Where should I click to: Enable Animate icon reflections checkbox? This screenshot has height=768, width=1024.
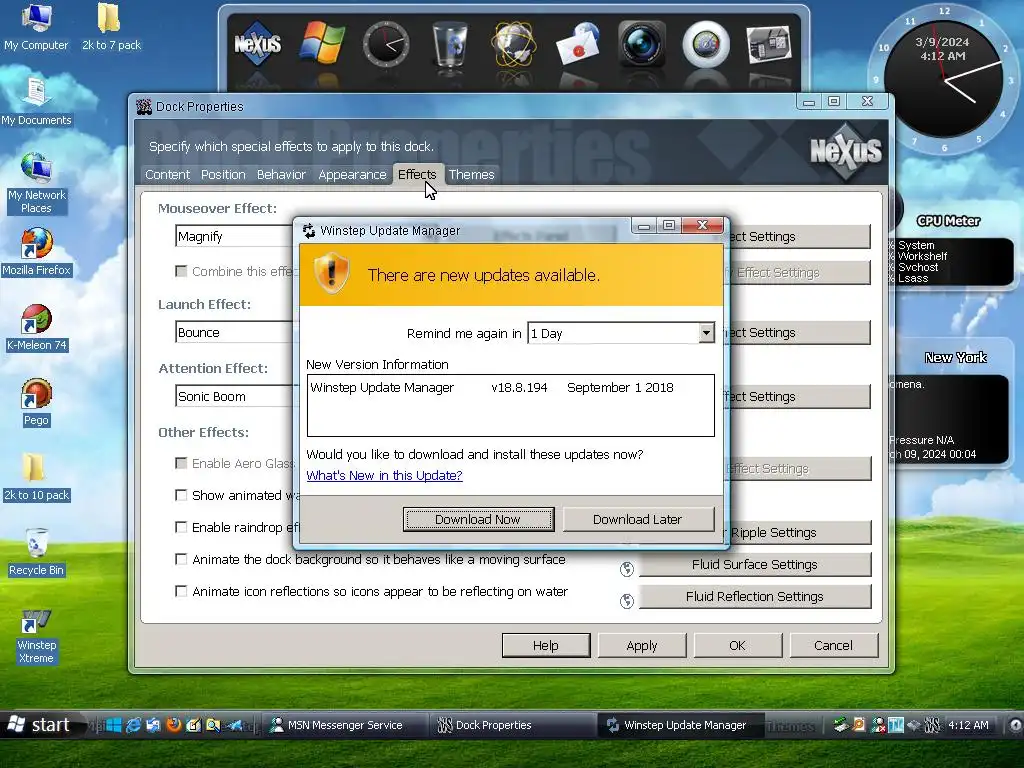click(x=182, y=591)
